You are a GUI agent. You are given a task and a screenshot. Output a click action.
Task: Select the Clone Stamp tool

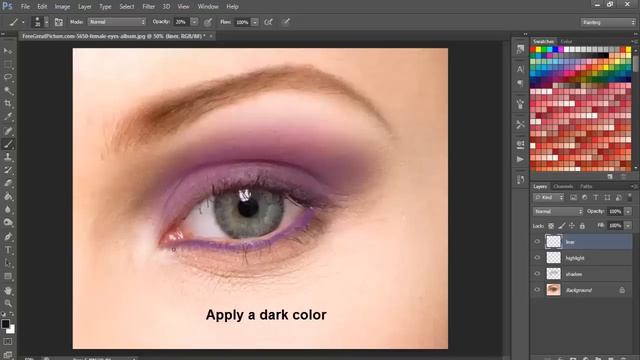[8, 157]
